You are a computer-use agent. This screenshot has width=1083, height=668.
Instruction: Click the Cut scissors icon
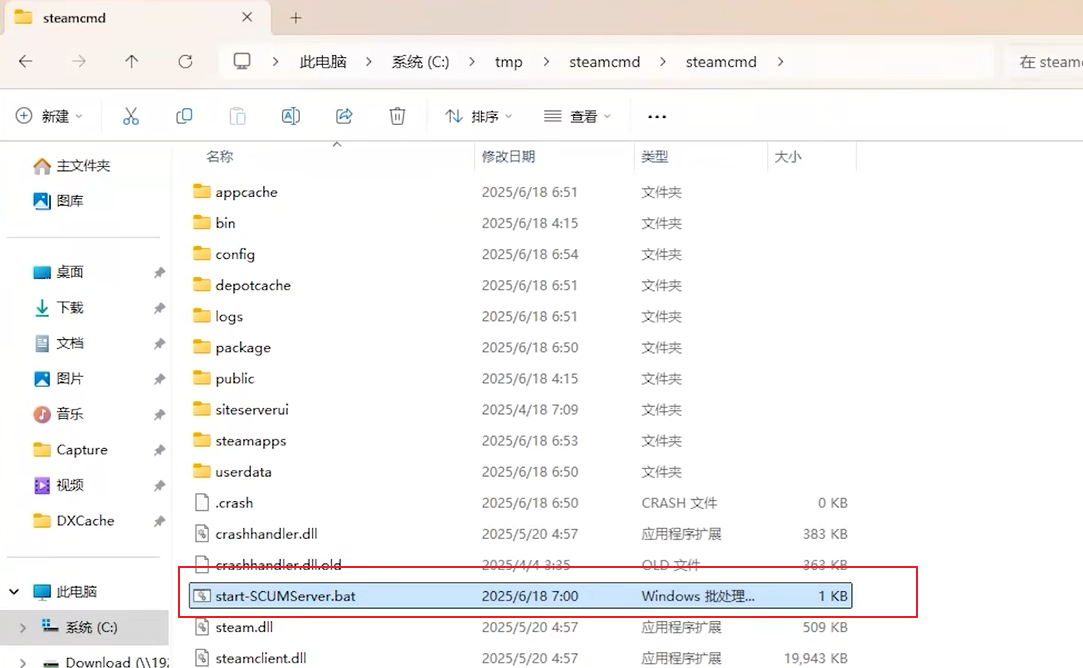coord(131,116)
